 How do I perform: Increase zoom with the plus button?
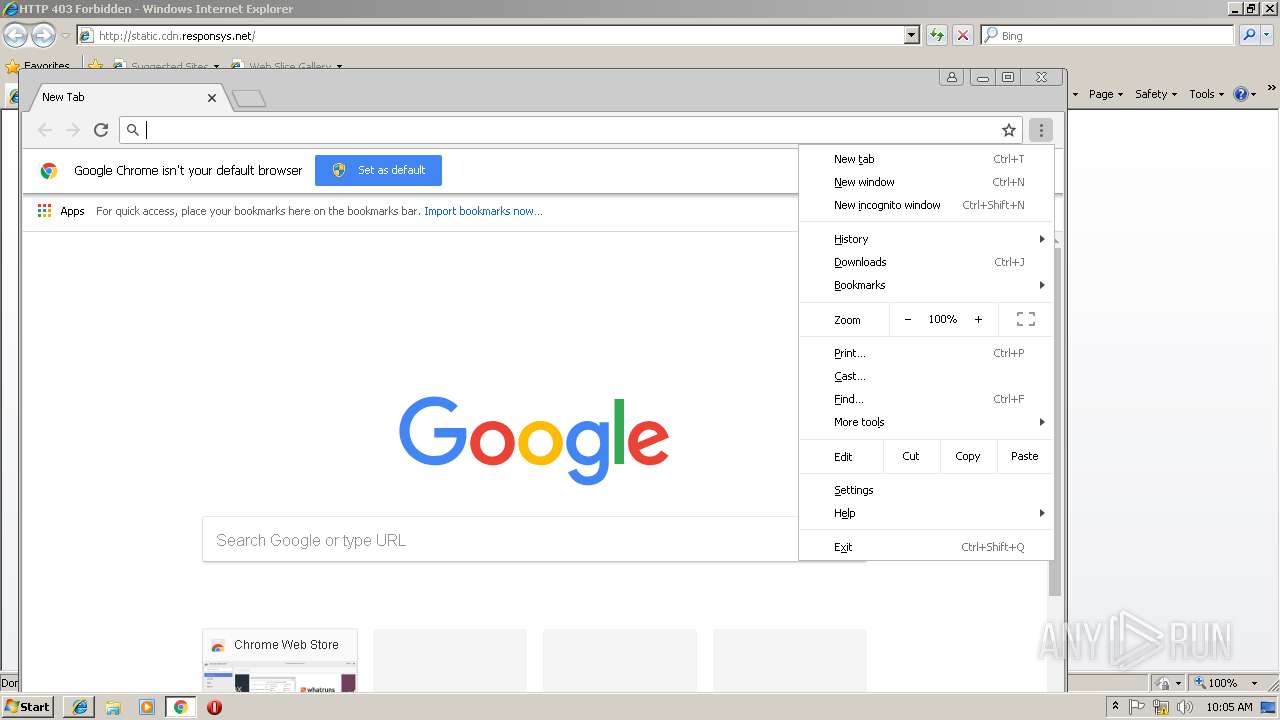[978, 319]
